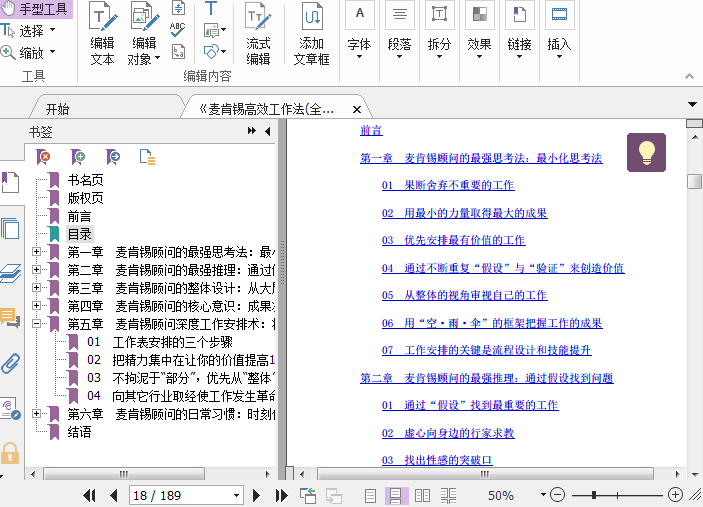The image size is (703, 507).
Task: Open the Pages thumbnail side panel icon
Action: (10, 228)
